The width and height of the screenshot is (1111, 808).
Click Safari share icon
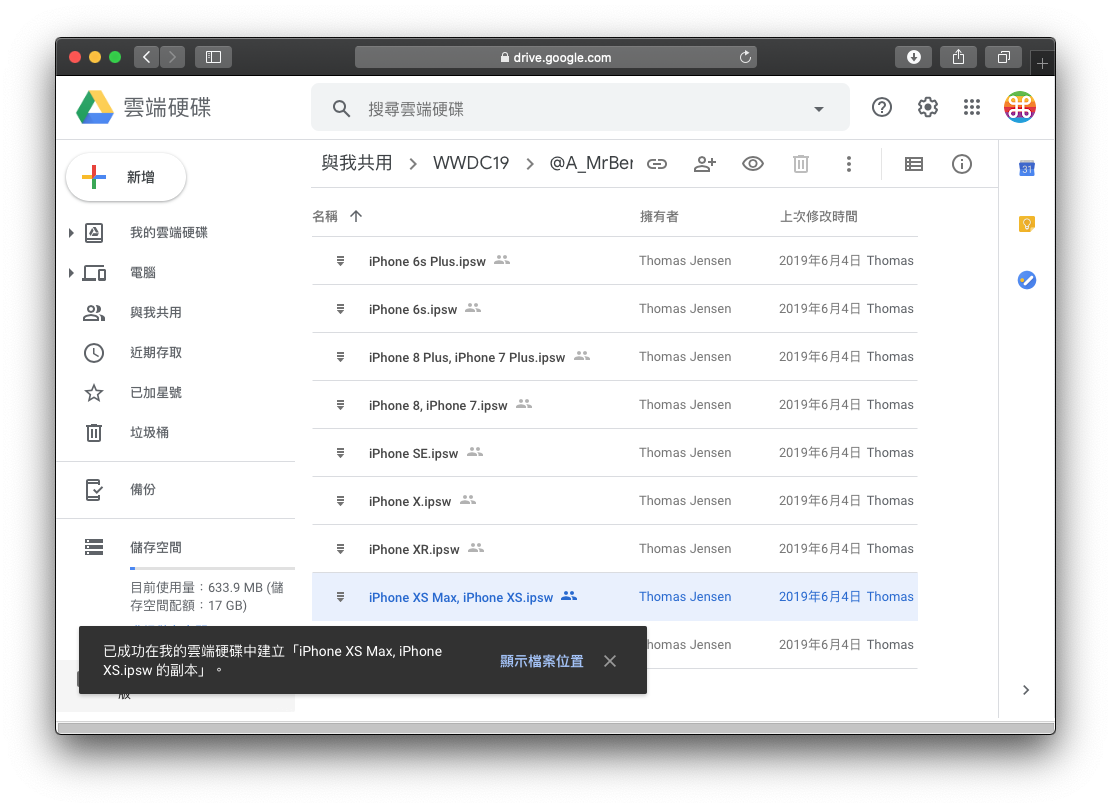(x=959, y=57)
